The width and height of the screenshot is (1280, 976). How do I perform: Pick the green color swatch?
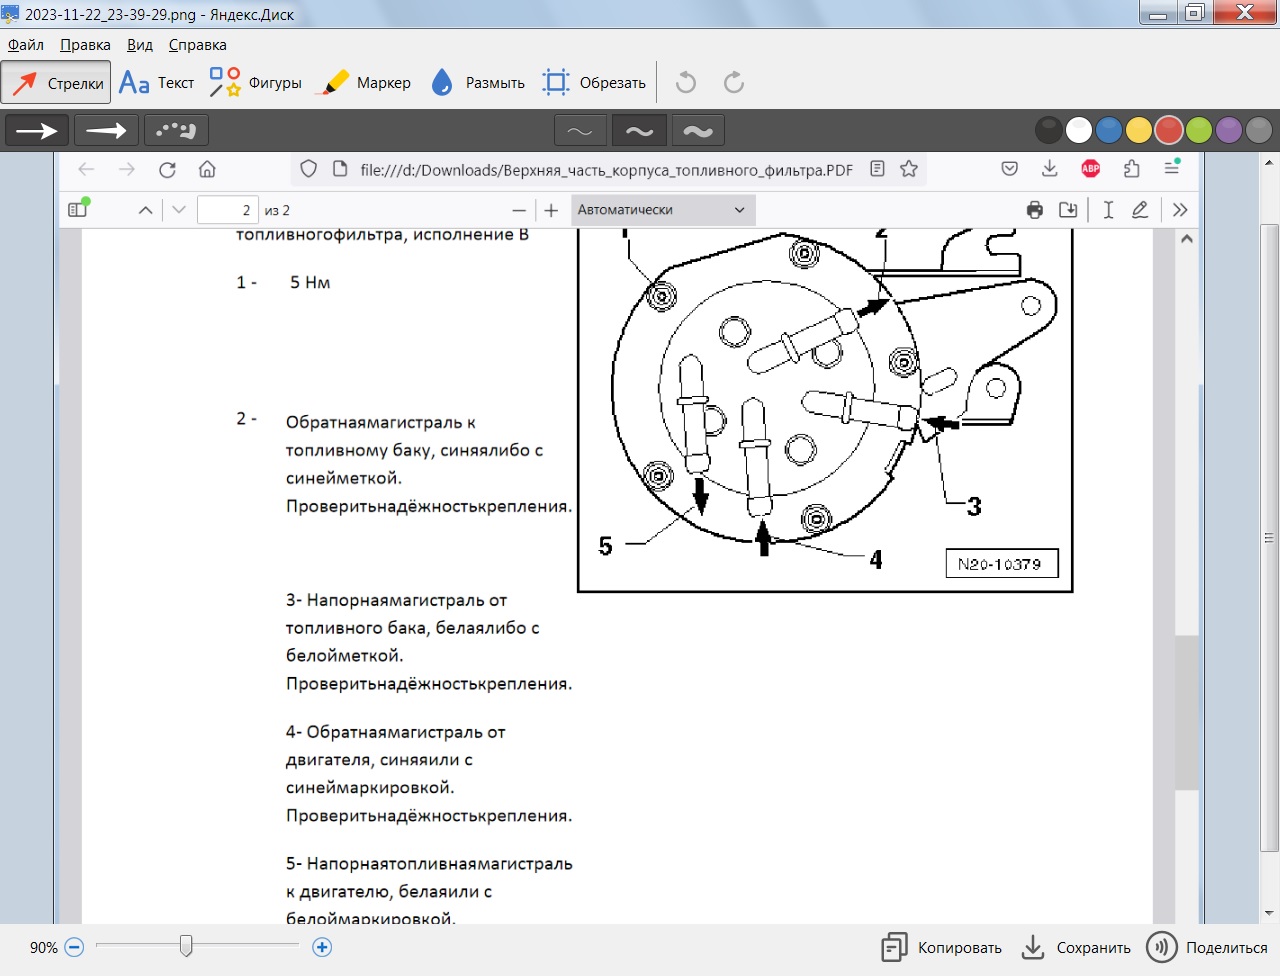pyautogui.click(x=1199, y=130)
